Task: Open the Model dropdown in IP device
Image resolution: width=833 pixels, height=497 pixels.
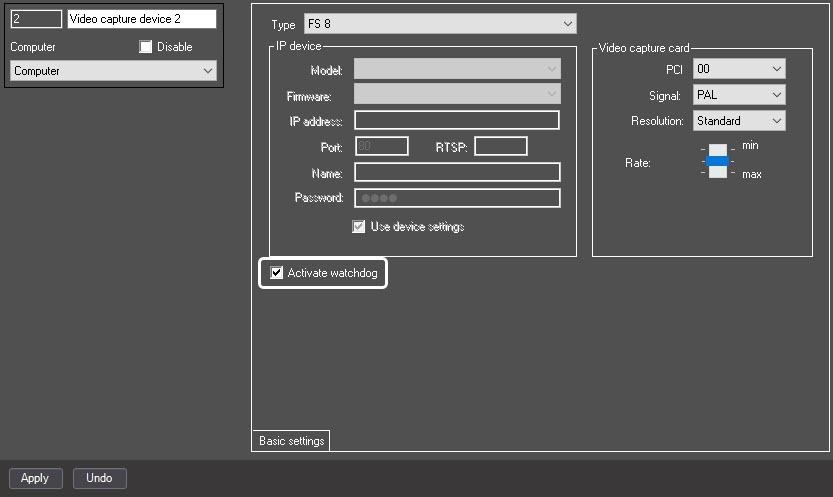Action: pyautogui.click(x=457, y=69)
